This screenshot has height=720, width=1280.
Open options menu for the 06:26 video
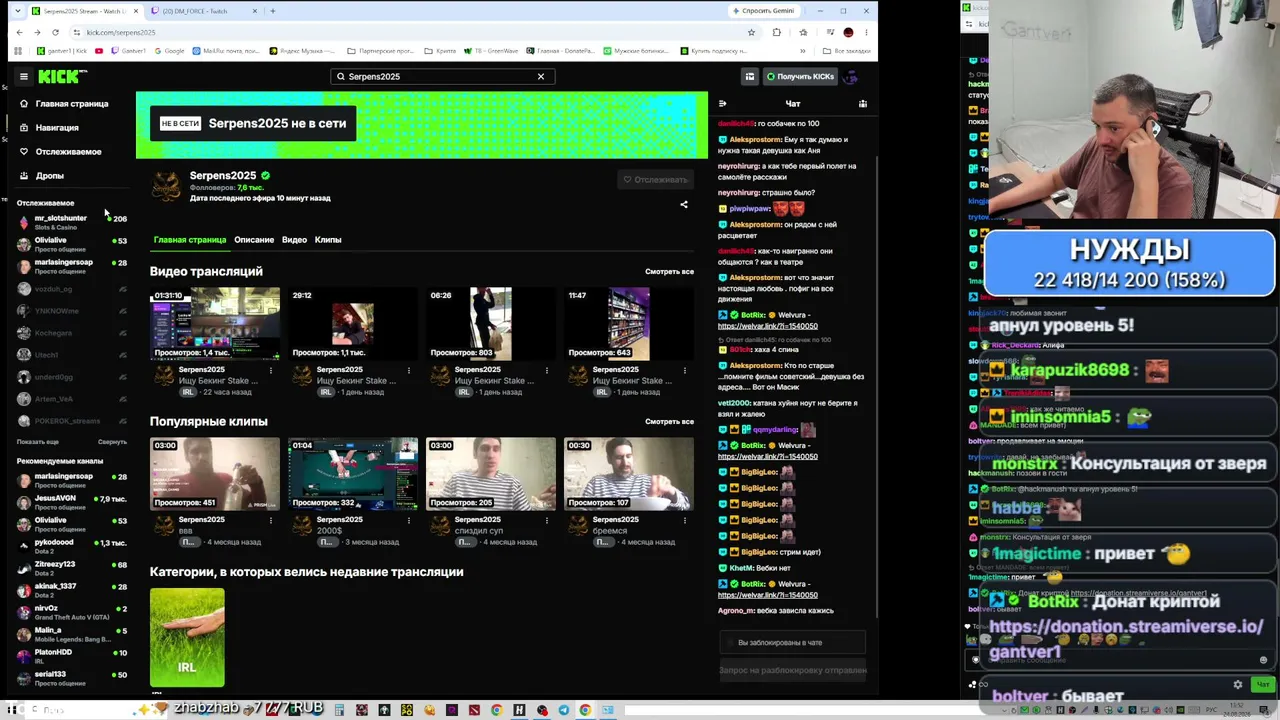click(x=546, y=371)
